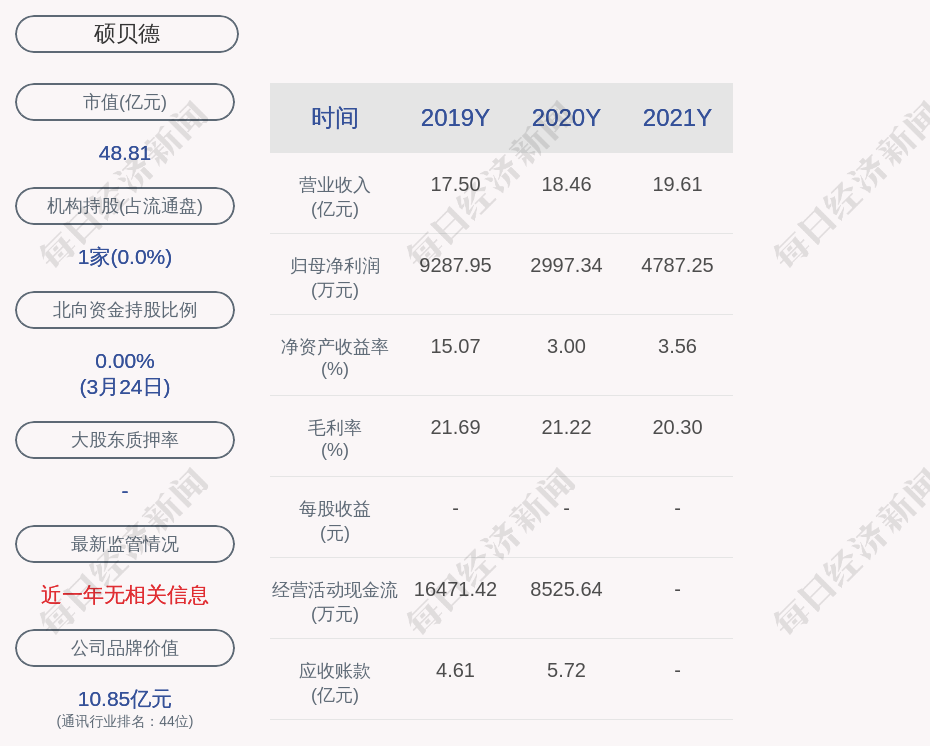Image resolution: width=930 pixels, height=746 pixels.
Task: Click the 48.81 market value figure
Action: (125, 153)
